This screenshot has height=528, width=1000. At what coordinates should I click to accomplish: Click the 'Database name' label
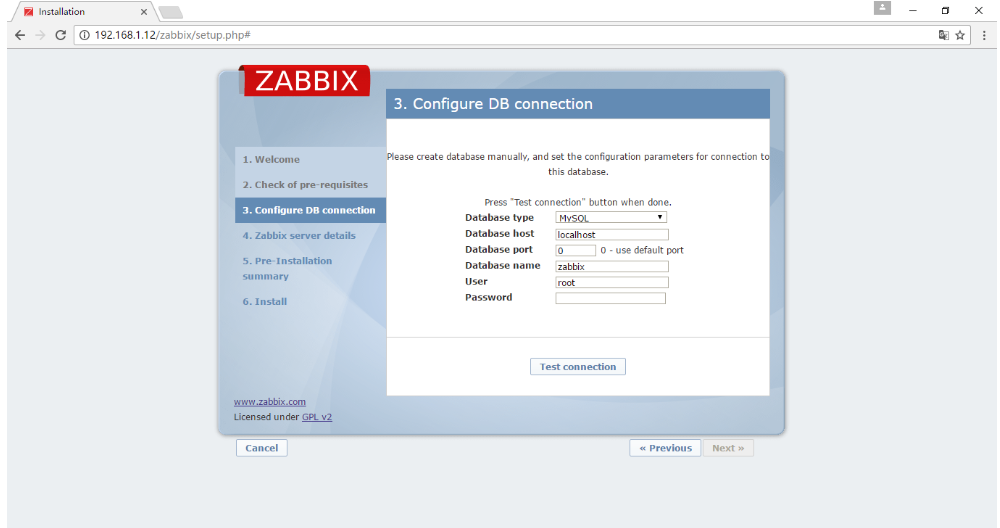point(503,265)
